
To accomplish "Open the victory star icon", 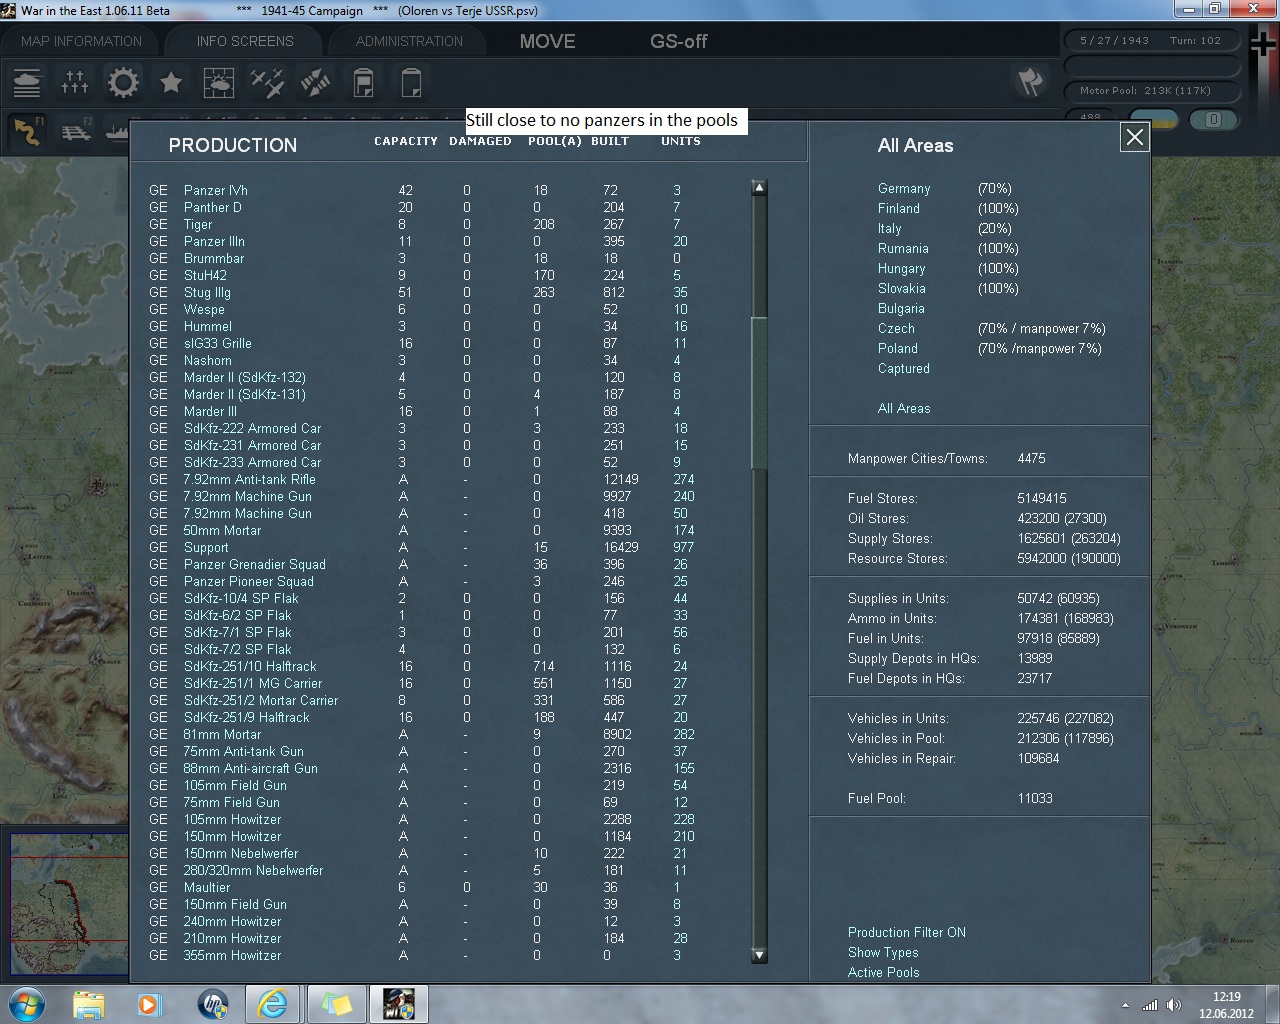I will click(171, 82).
